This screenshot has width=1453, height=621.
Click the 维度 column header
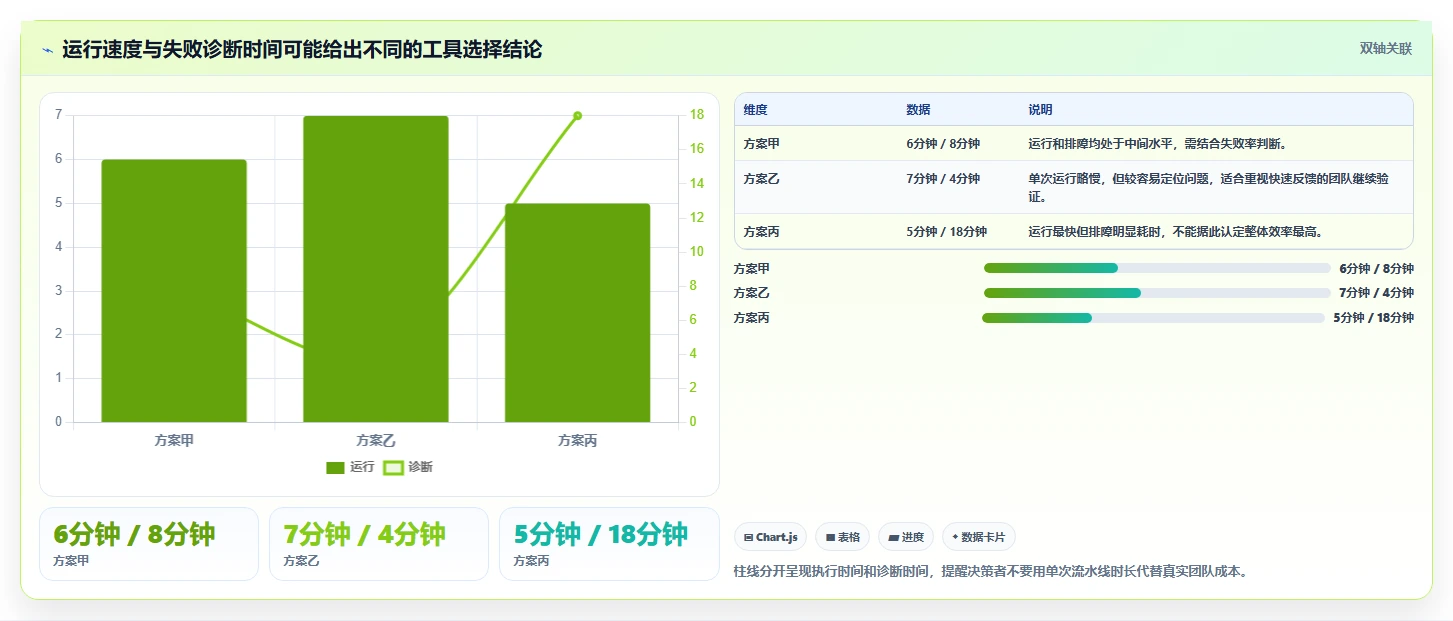tap(756, 110)
